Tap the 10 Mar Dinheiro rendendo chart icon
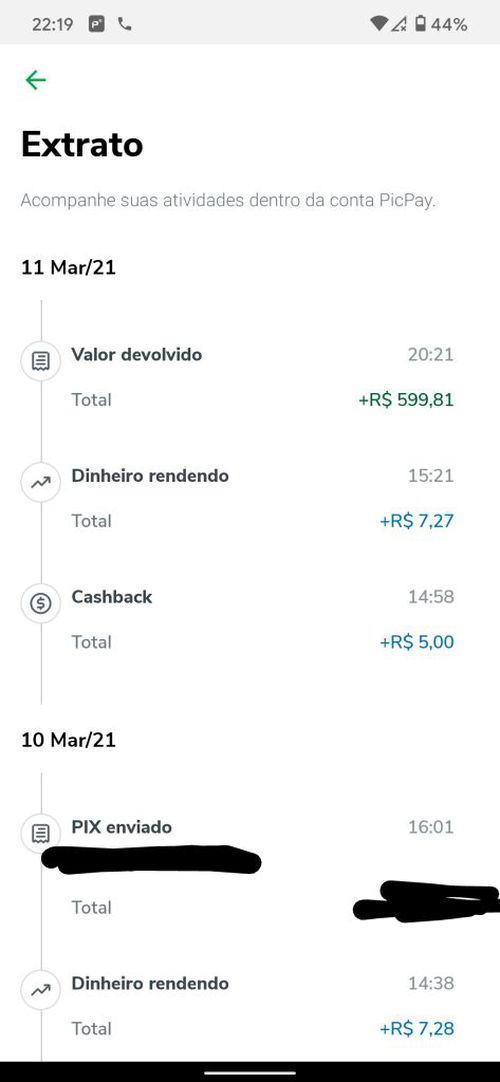This screenshot has width=500, height=1082. pyautogui.click(x=41, y=990)
